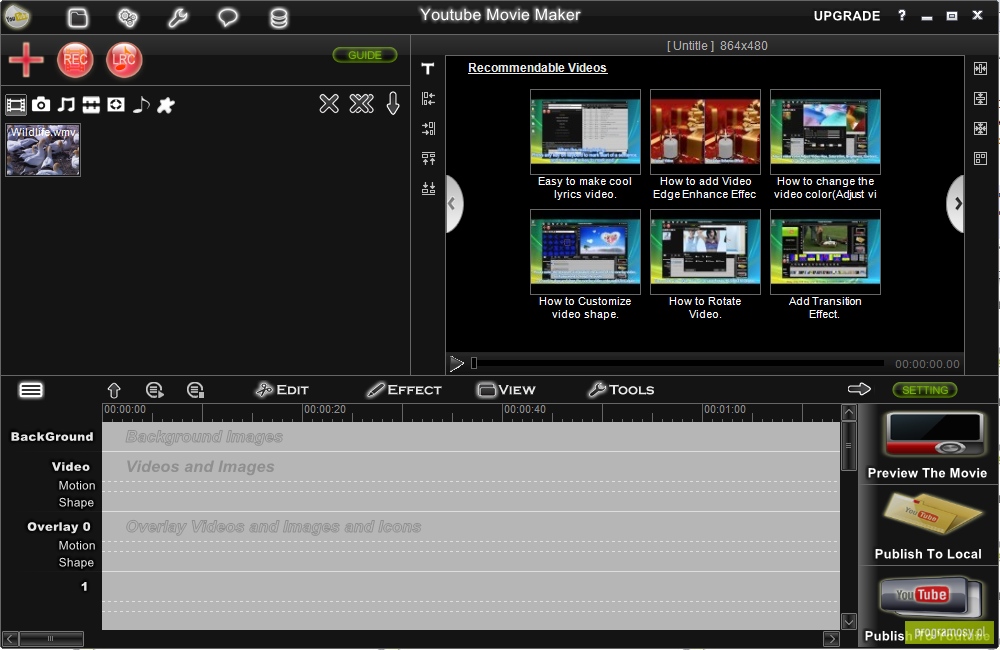Open 'Add Transition Effect' thumbnail
The width and height of the screenshot is (1000, 650).
pos(825,252)
